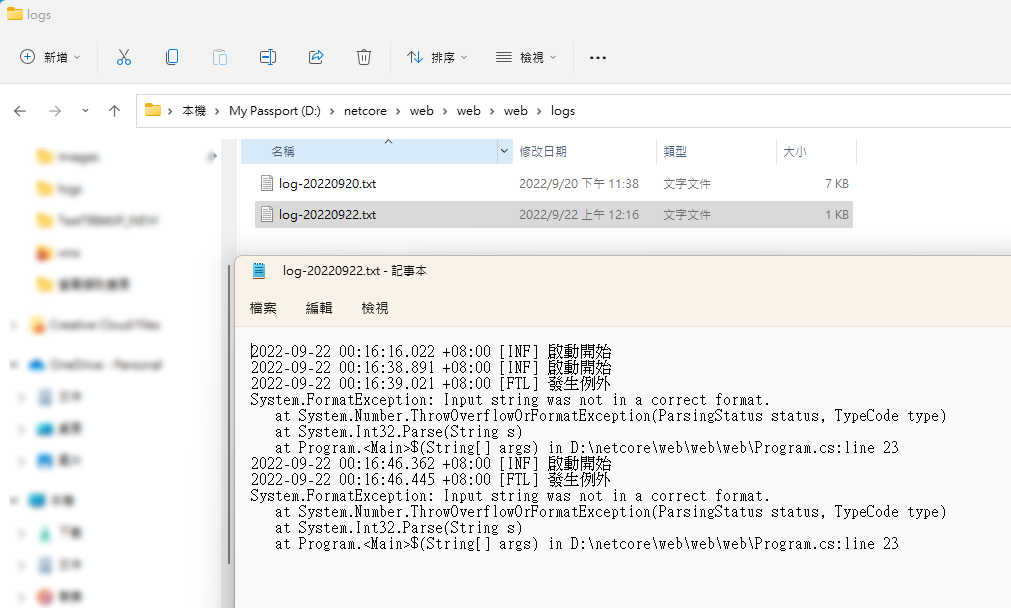Click the last Program.cs:line 23 line
1011x608 pixels.
pyautogui.click(x=587, y=544)
